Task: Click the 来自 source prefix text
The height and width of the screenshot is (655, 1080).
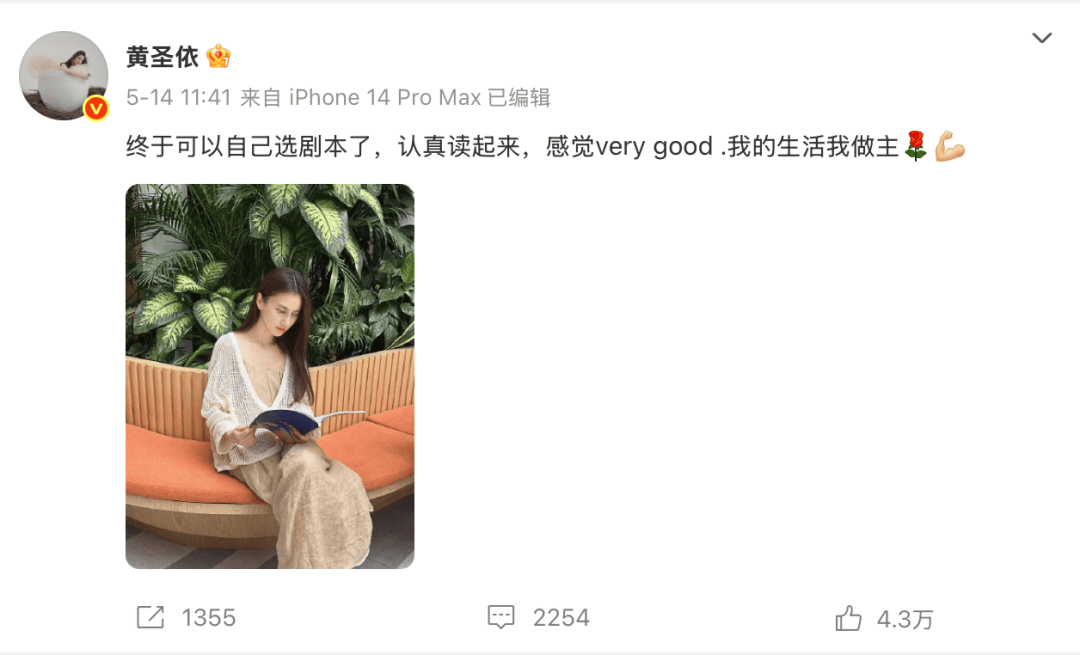Action: click(x=260, y=98)
